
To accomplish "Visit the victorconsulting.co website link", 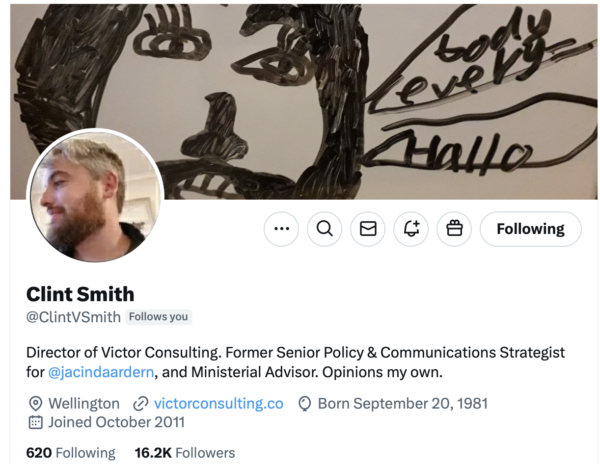I will point(219,403).
